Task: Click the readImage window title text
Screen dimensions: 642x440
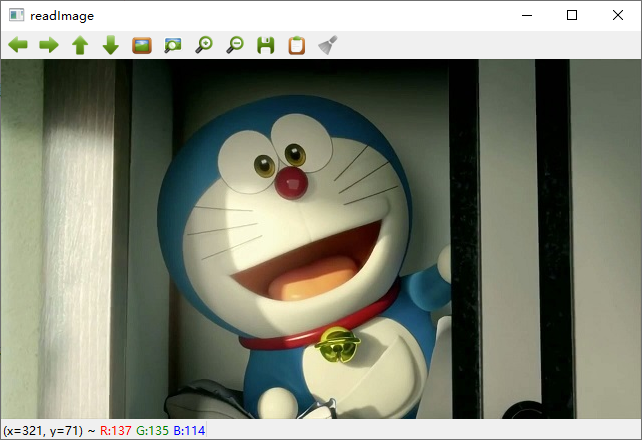Action: click(x=62, y=16)
